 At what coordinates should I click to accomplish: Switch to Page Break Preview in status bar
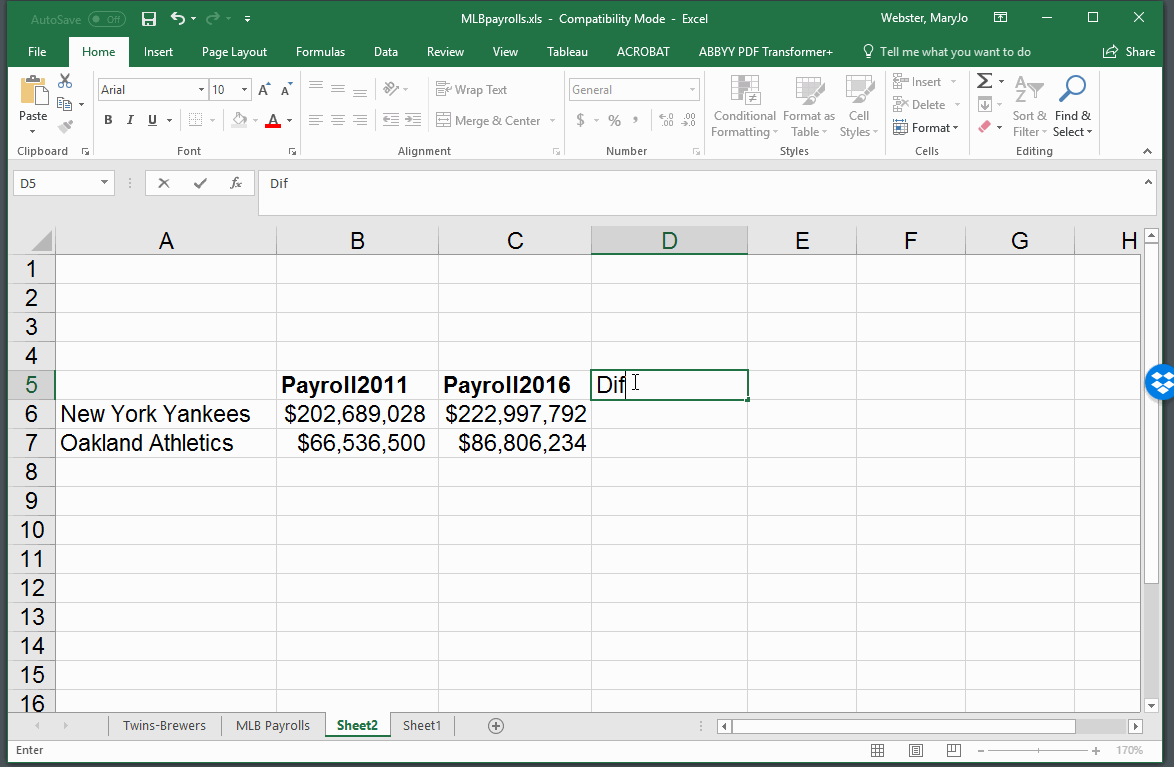tap(954, 751)
